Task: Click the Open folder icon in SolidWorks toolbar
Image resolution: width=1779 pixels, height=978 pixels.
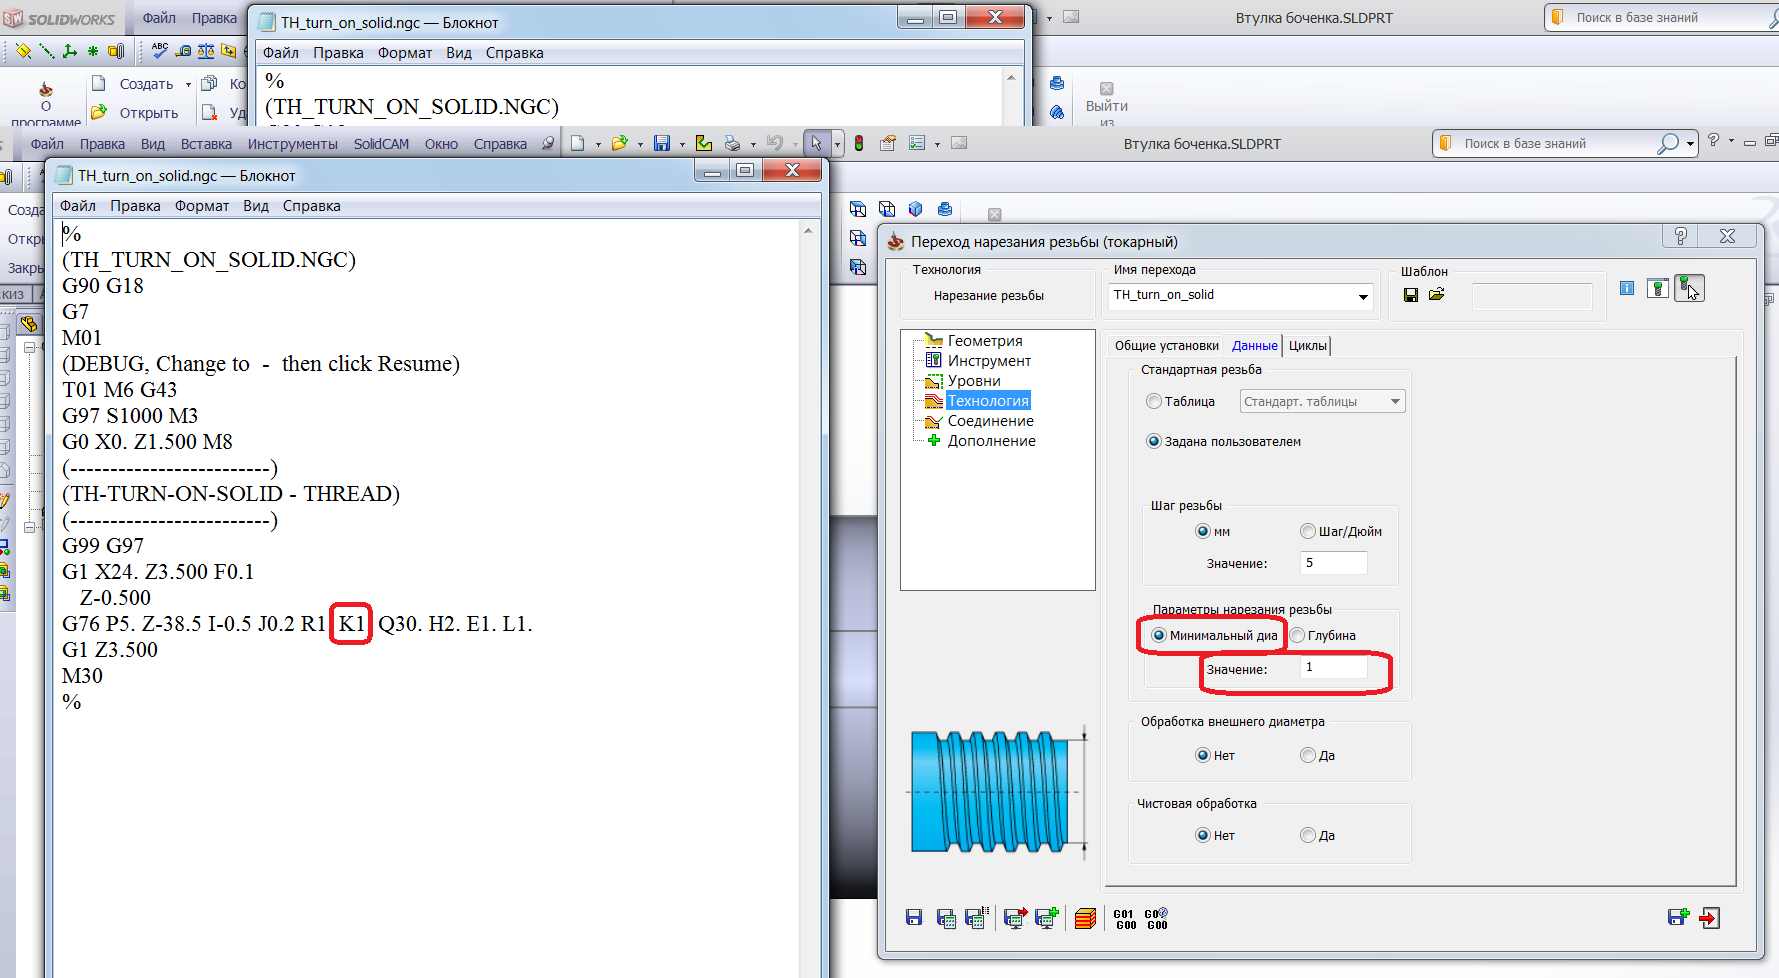Action: click(620, 143)
